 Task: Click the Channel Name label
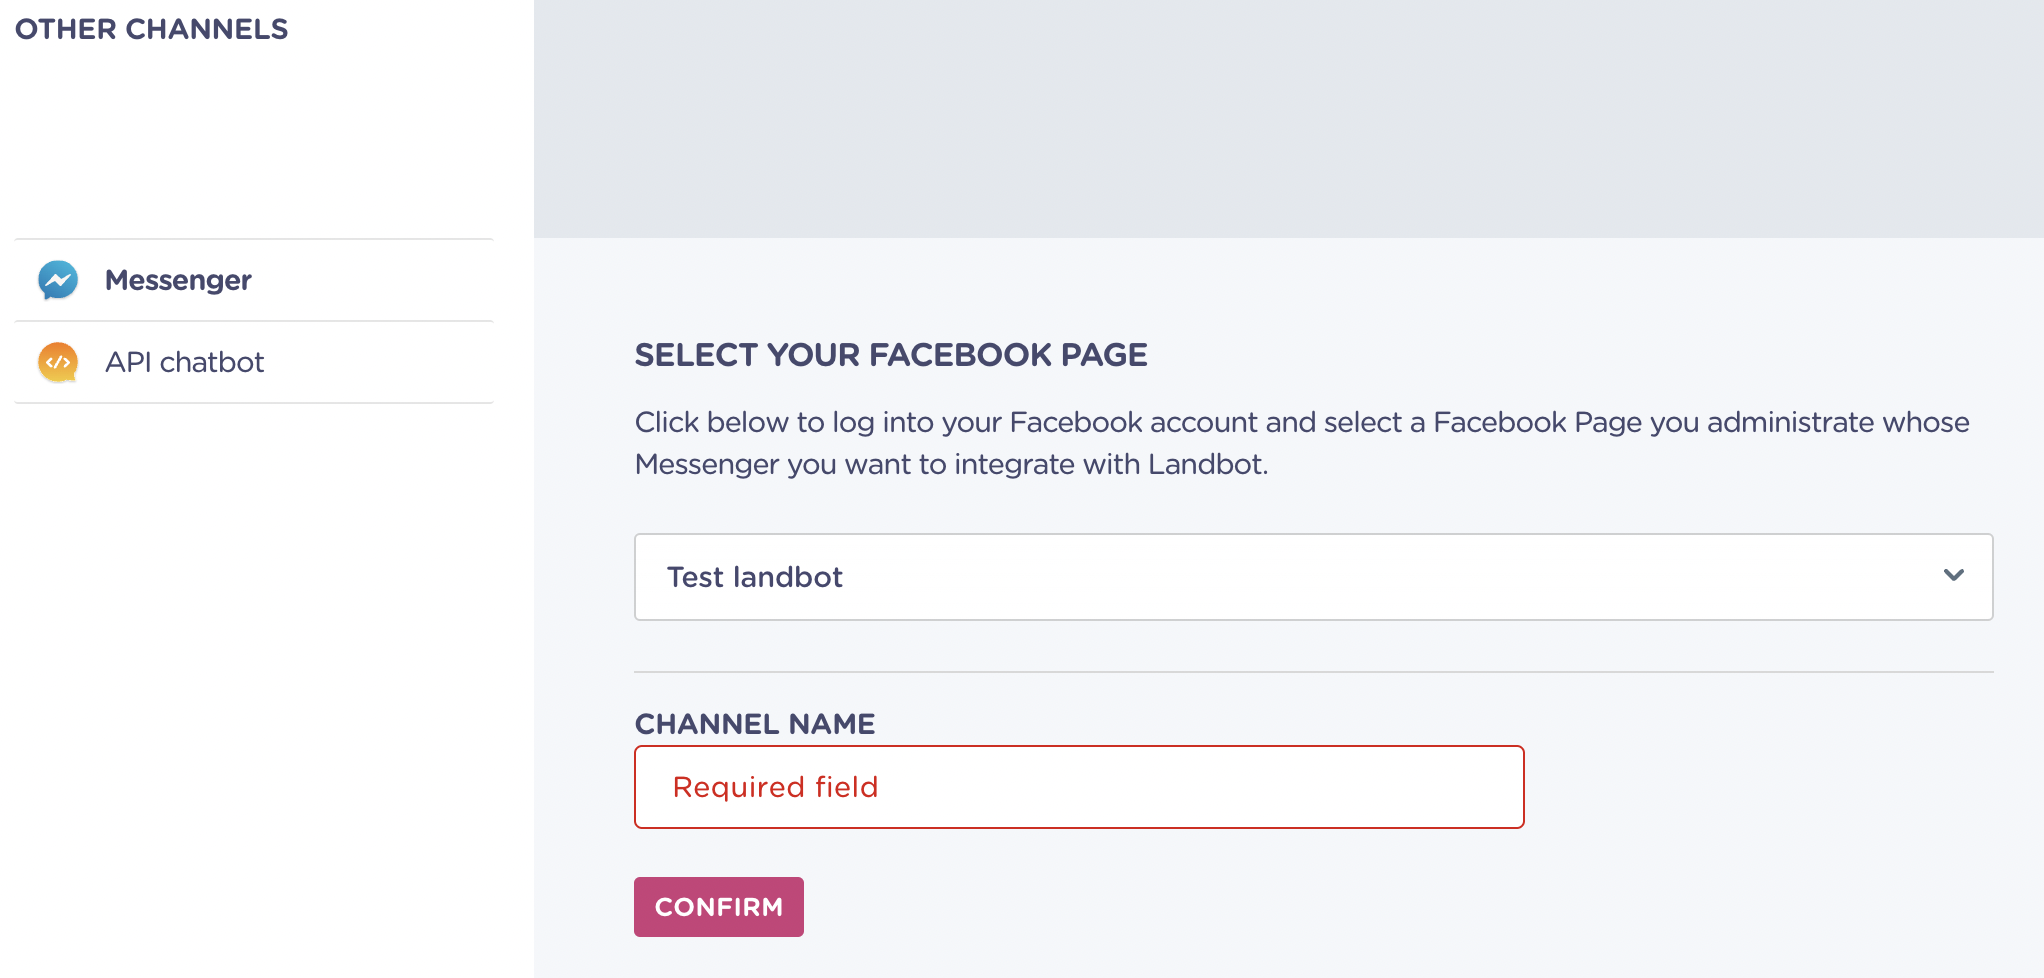pyautogui.click(x=755, y=724)
